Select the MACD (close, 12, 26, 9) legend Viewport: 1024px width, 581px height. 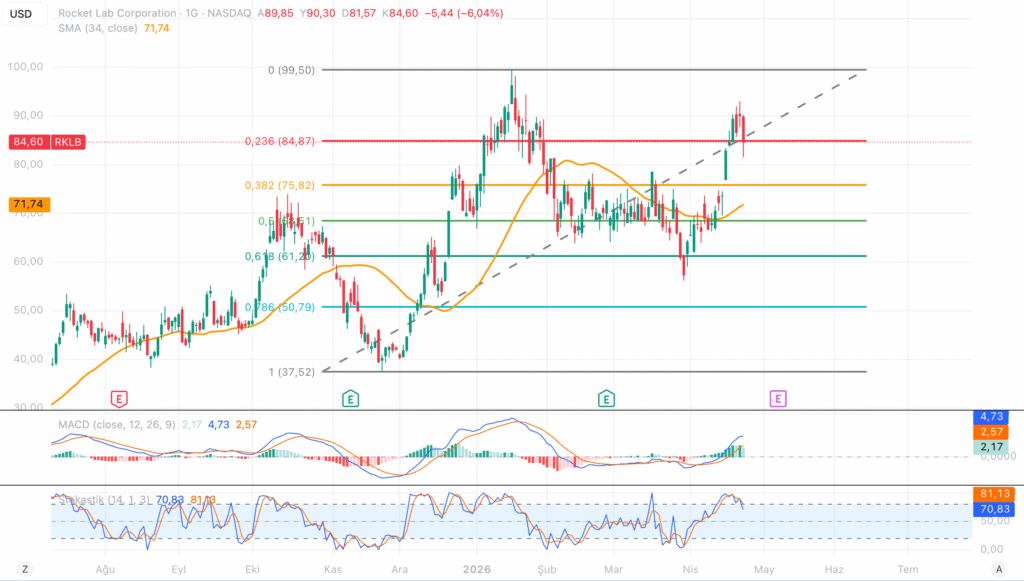click(x=113, y=425)
